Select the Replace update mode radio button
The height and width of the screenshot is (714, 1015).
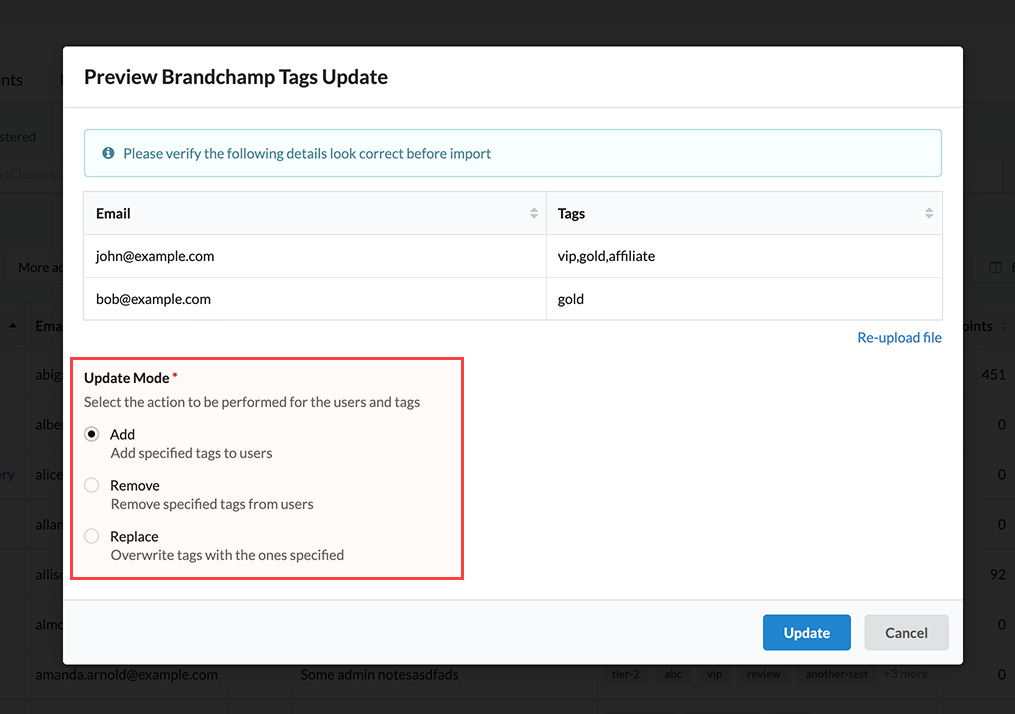(x=91, y=536)
